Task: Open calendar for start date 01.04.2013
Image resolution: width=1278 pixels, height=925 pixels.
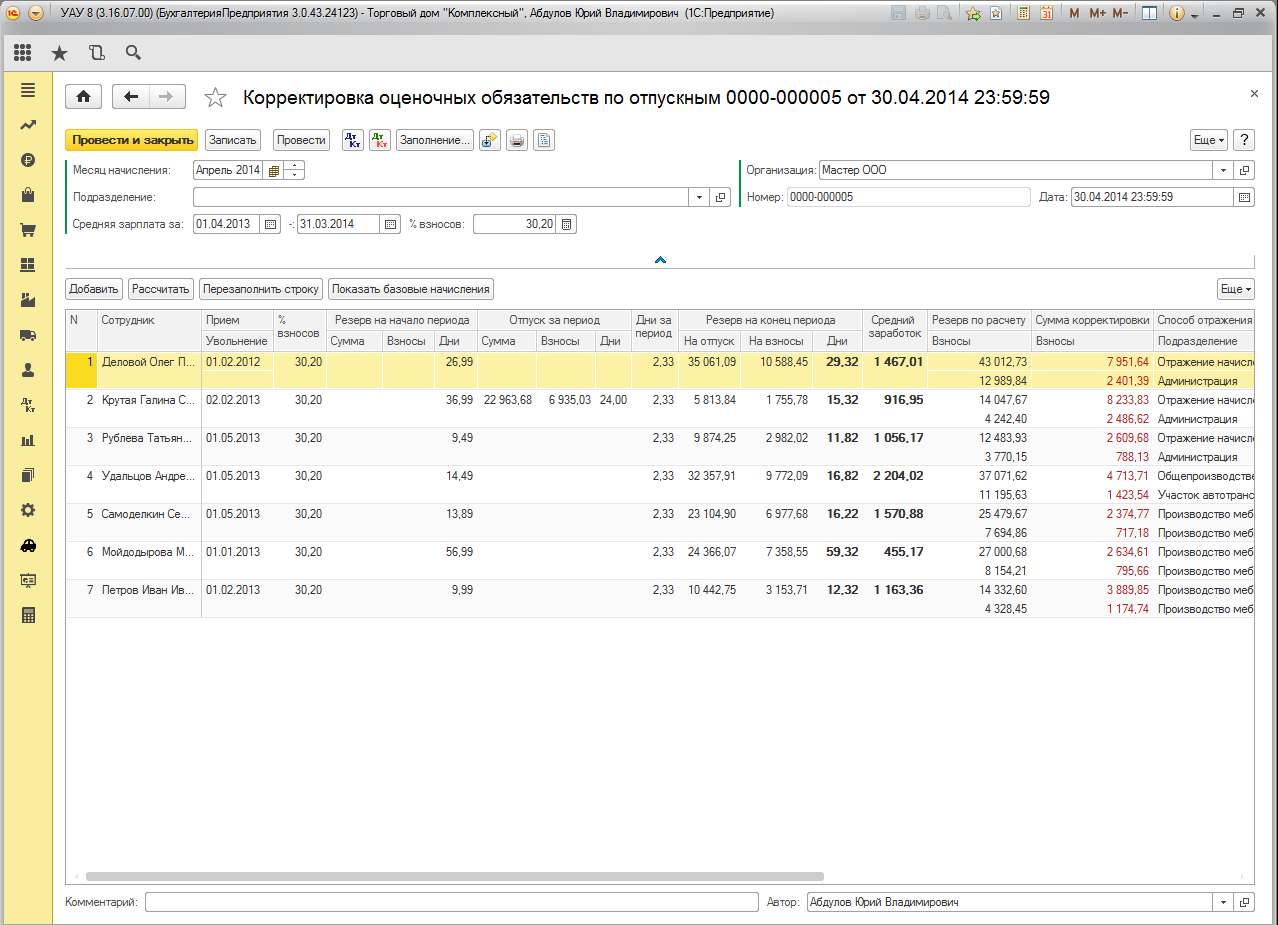Action: (x=270, y=224)
